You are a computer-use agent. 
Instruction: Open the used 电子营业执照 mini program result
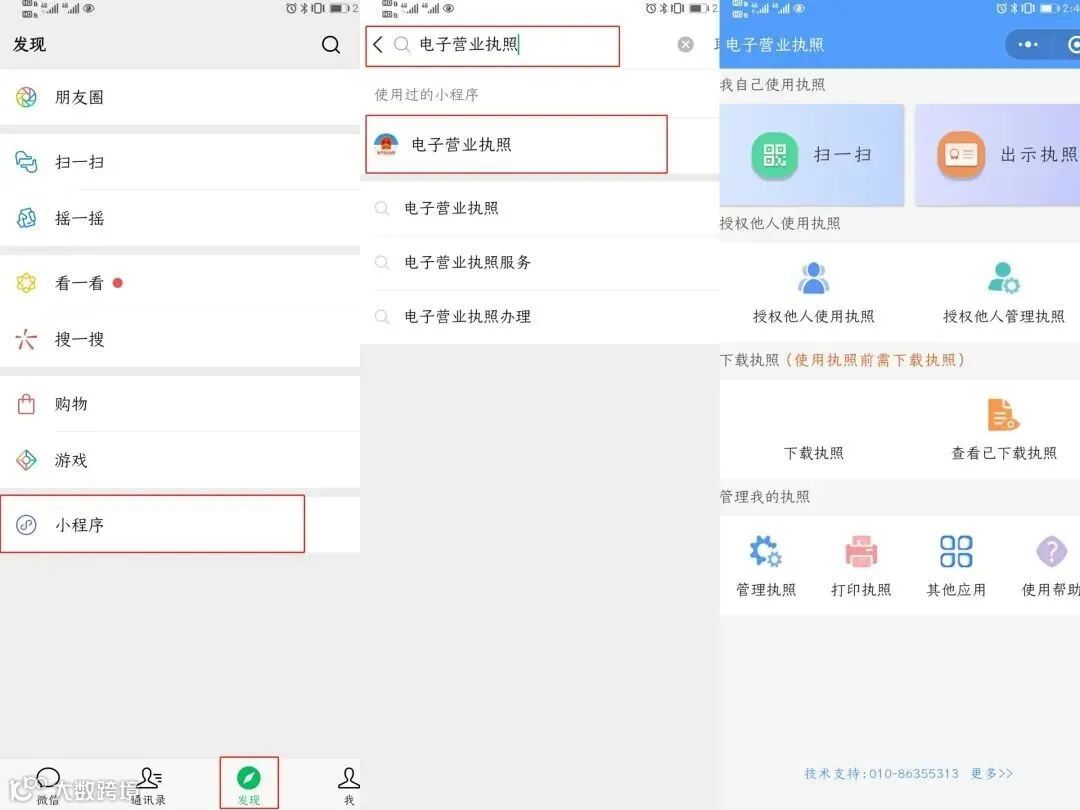(517, 144)
